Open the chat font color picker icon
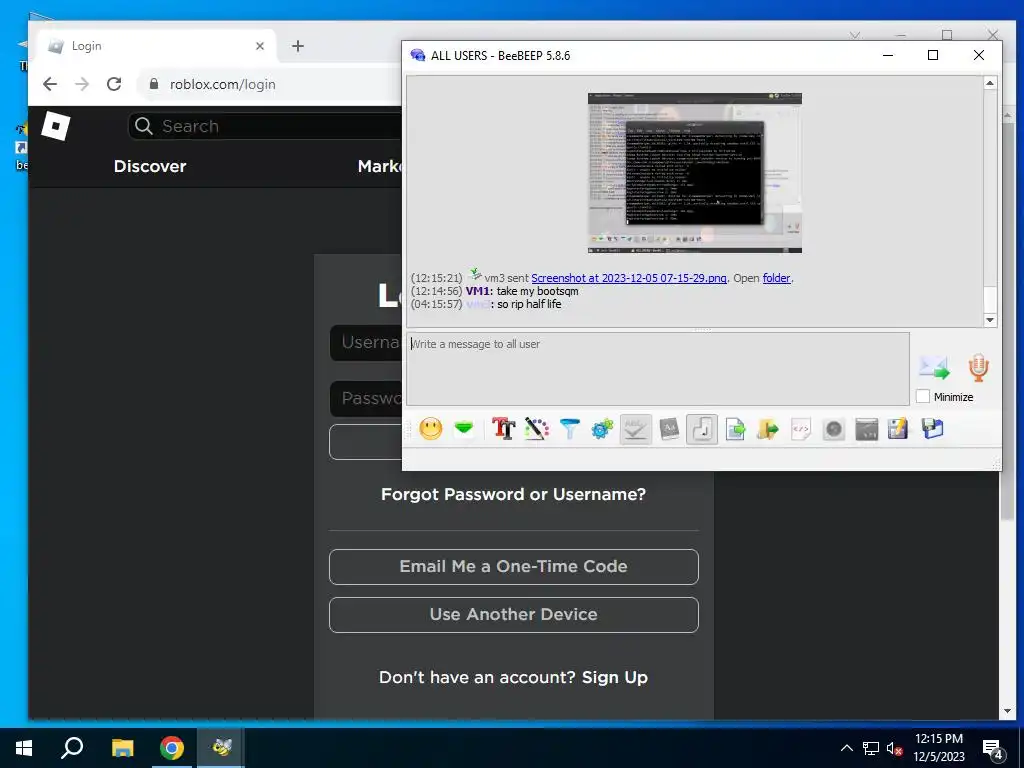The width and height of the screenshot is (1024, 768). (x=536, y=429)
